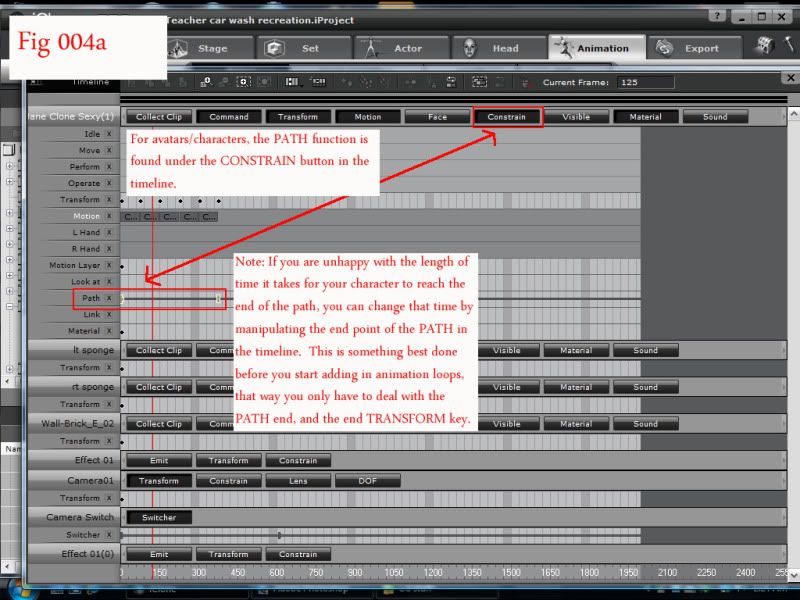The height and width of the screenshot is (600, 800).
Task: Switch to the Set tab
Action: [305, 48]
